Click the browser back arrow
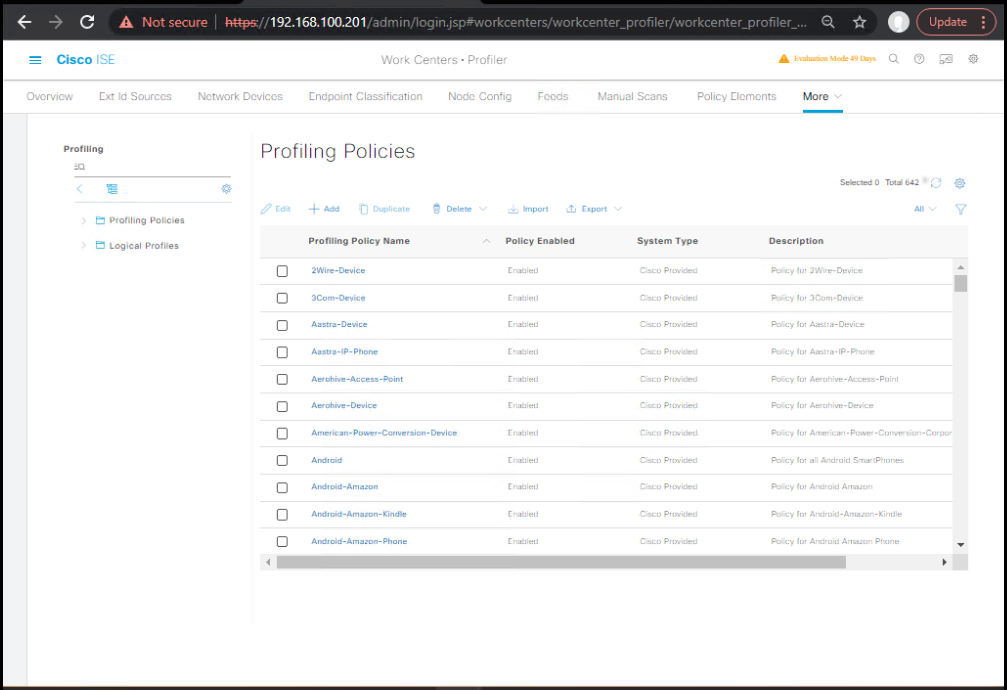This screenshot has height=690, width=1007. [x=24, y=22]
